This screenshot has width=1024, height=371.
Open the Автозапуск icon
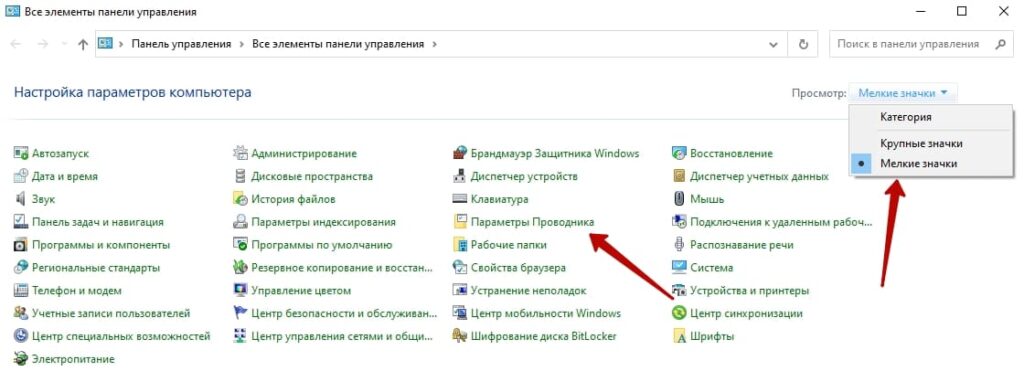[x=21, y=153]
